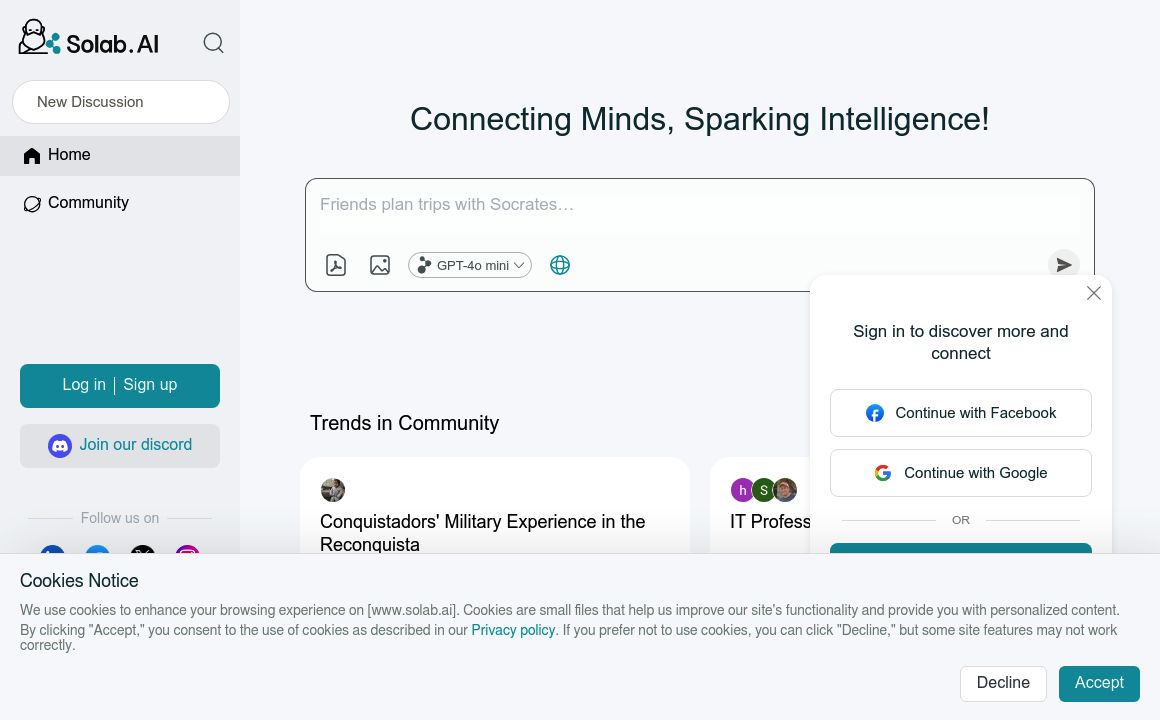Decline the cookies notice
Image resolution: width=1160 pixels, height=720 pixels.
coord(1003,683)
